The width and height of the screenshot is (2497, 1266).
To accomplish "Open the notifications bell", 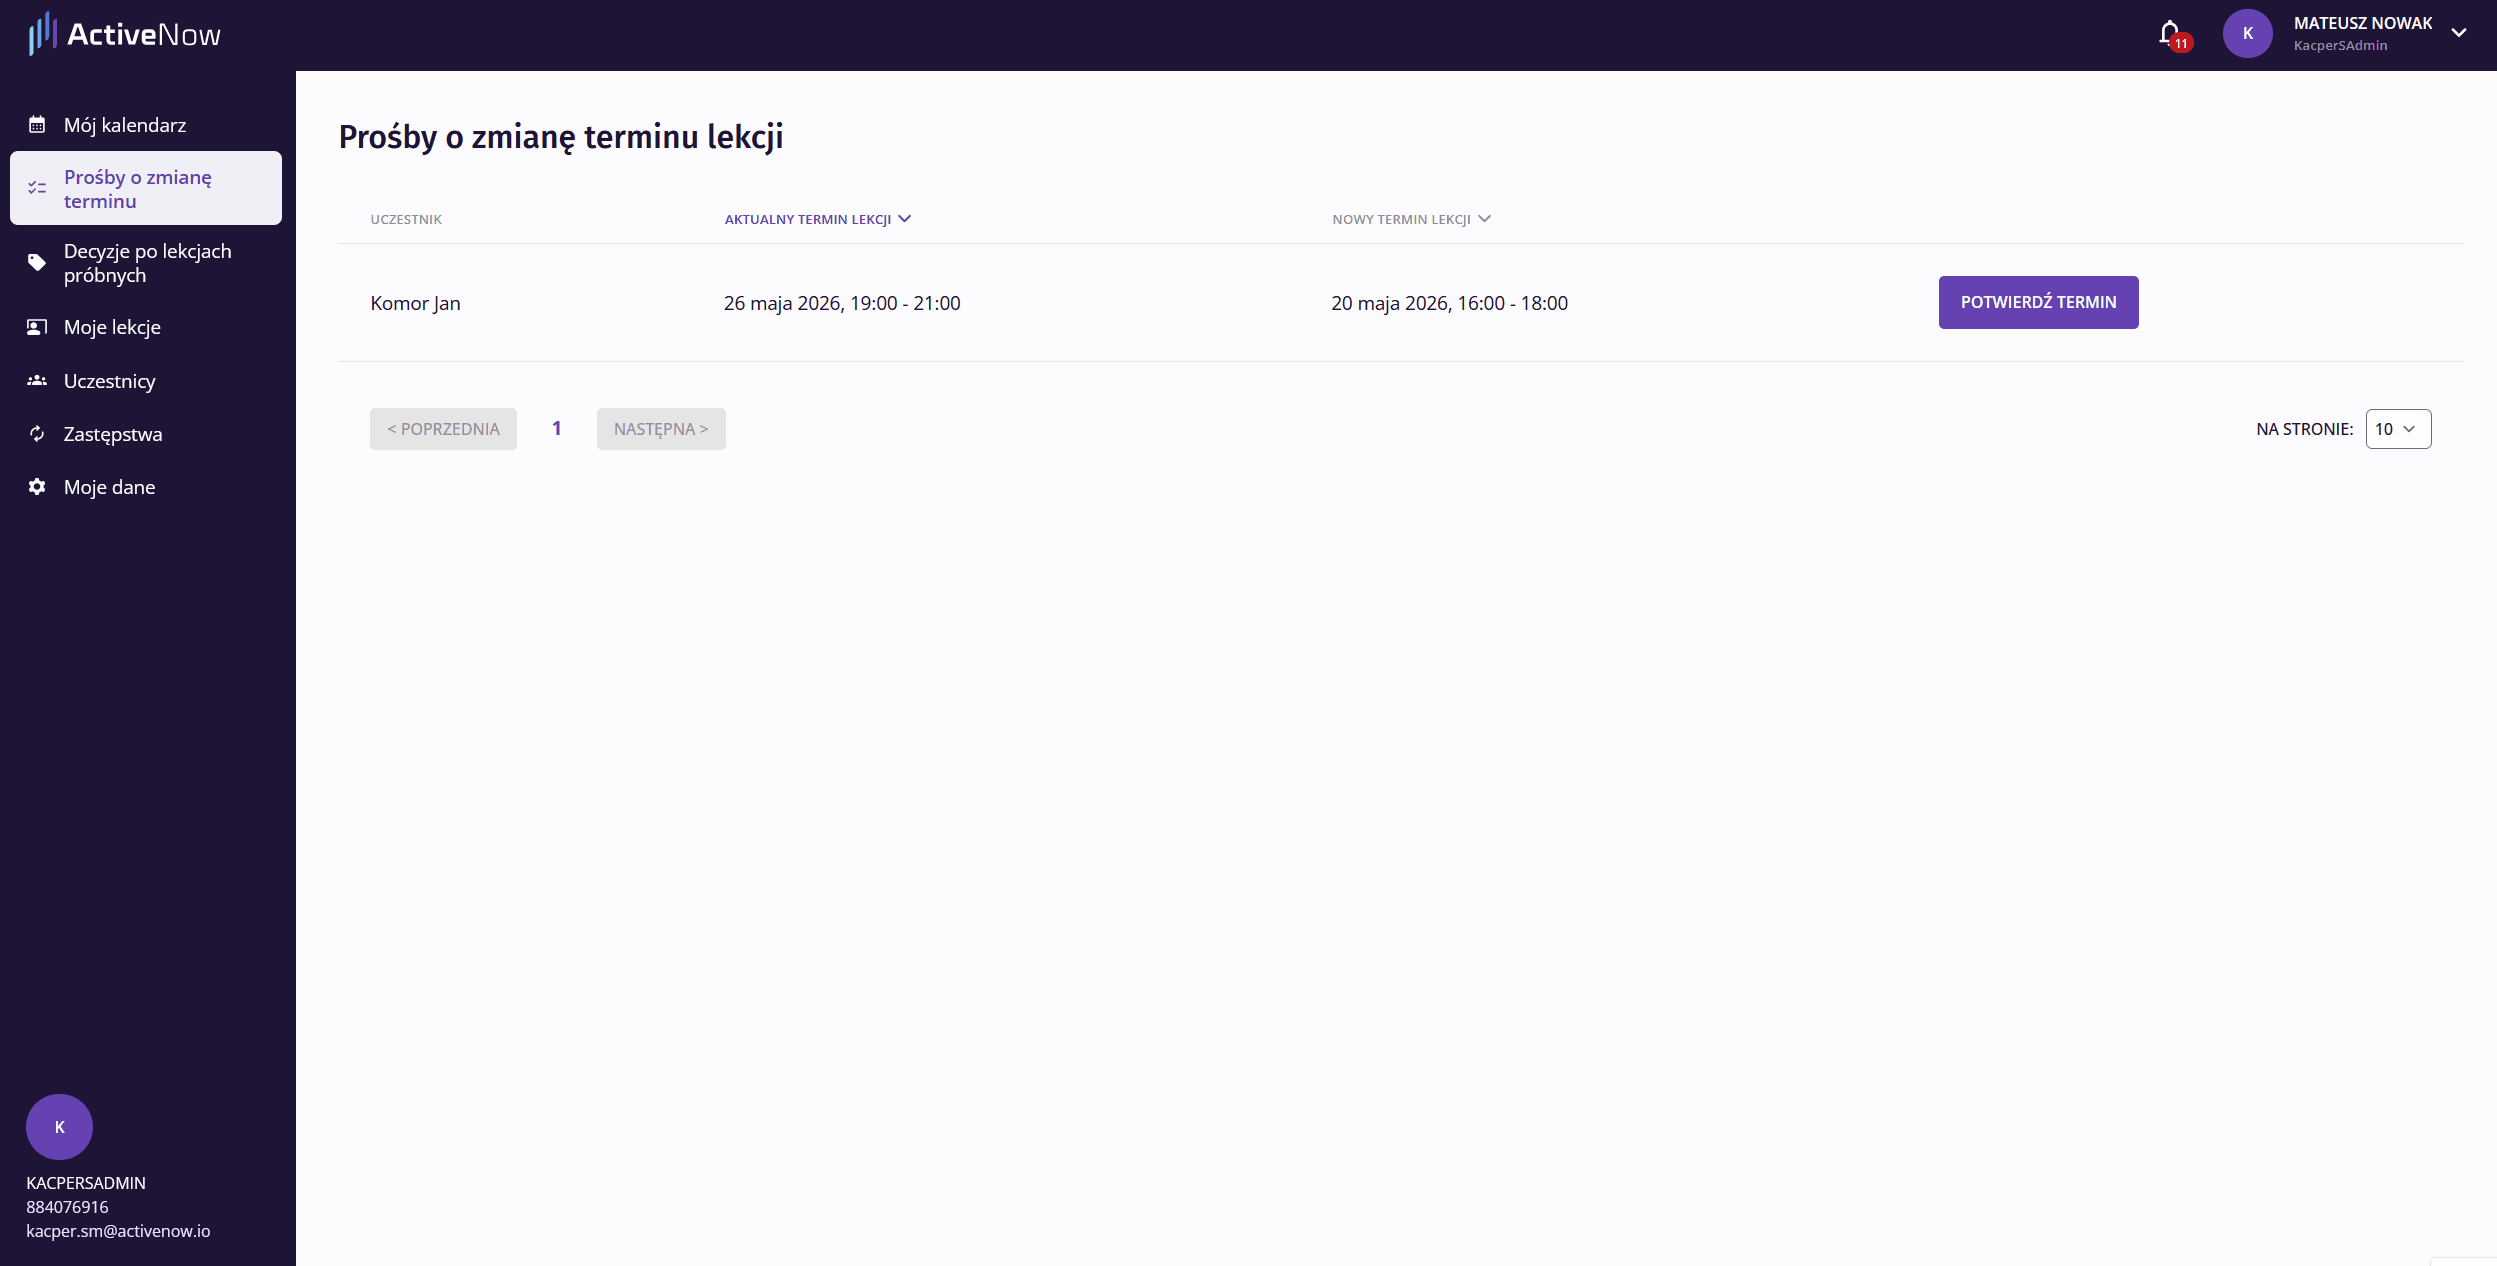I will tap(2169, 33).
